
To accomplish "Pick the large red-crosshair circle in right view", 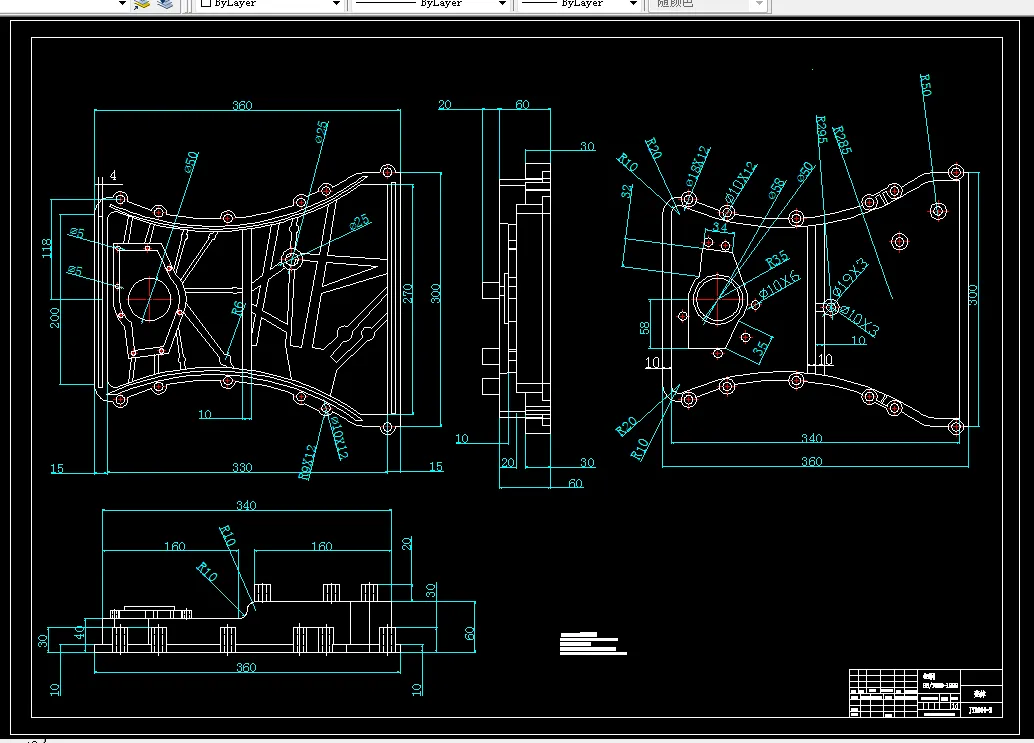I will pos(717,299).
